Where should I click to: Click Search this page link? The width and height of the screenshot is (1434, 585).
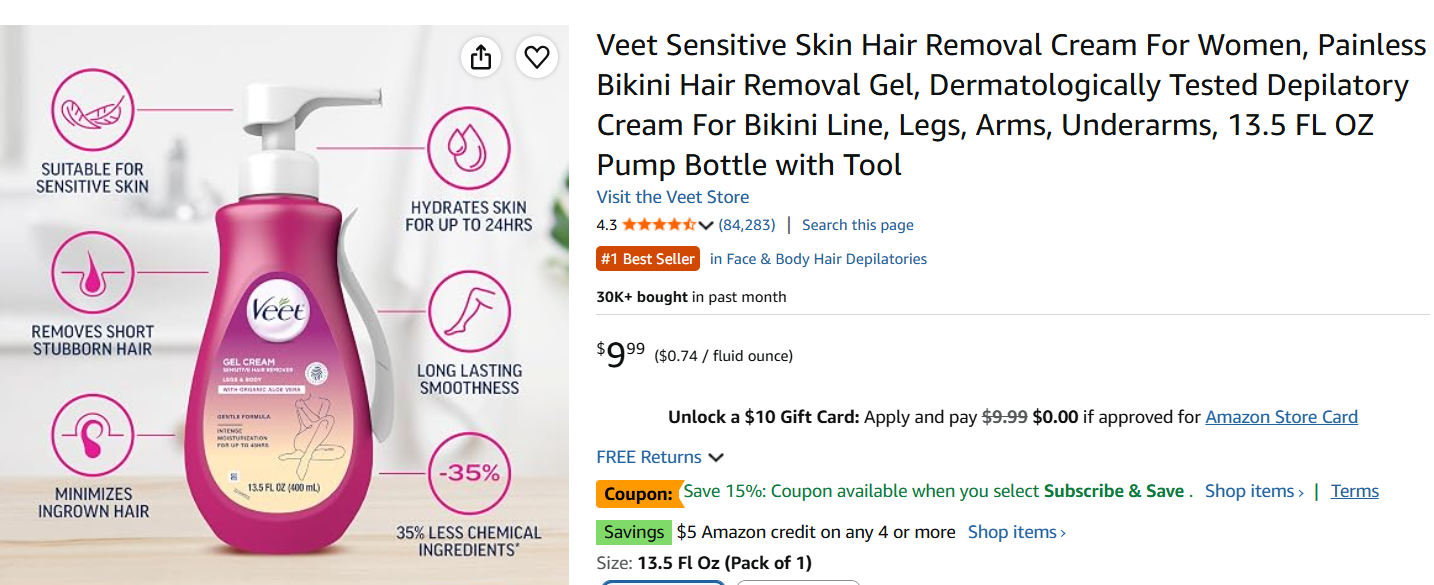point(858,225)
